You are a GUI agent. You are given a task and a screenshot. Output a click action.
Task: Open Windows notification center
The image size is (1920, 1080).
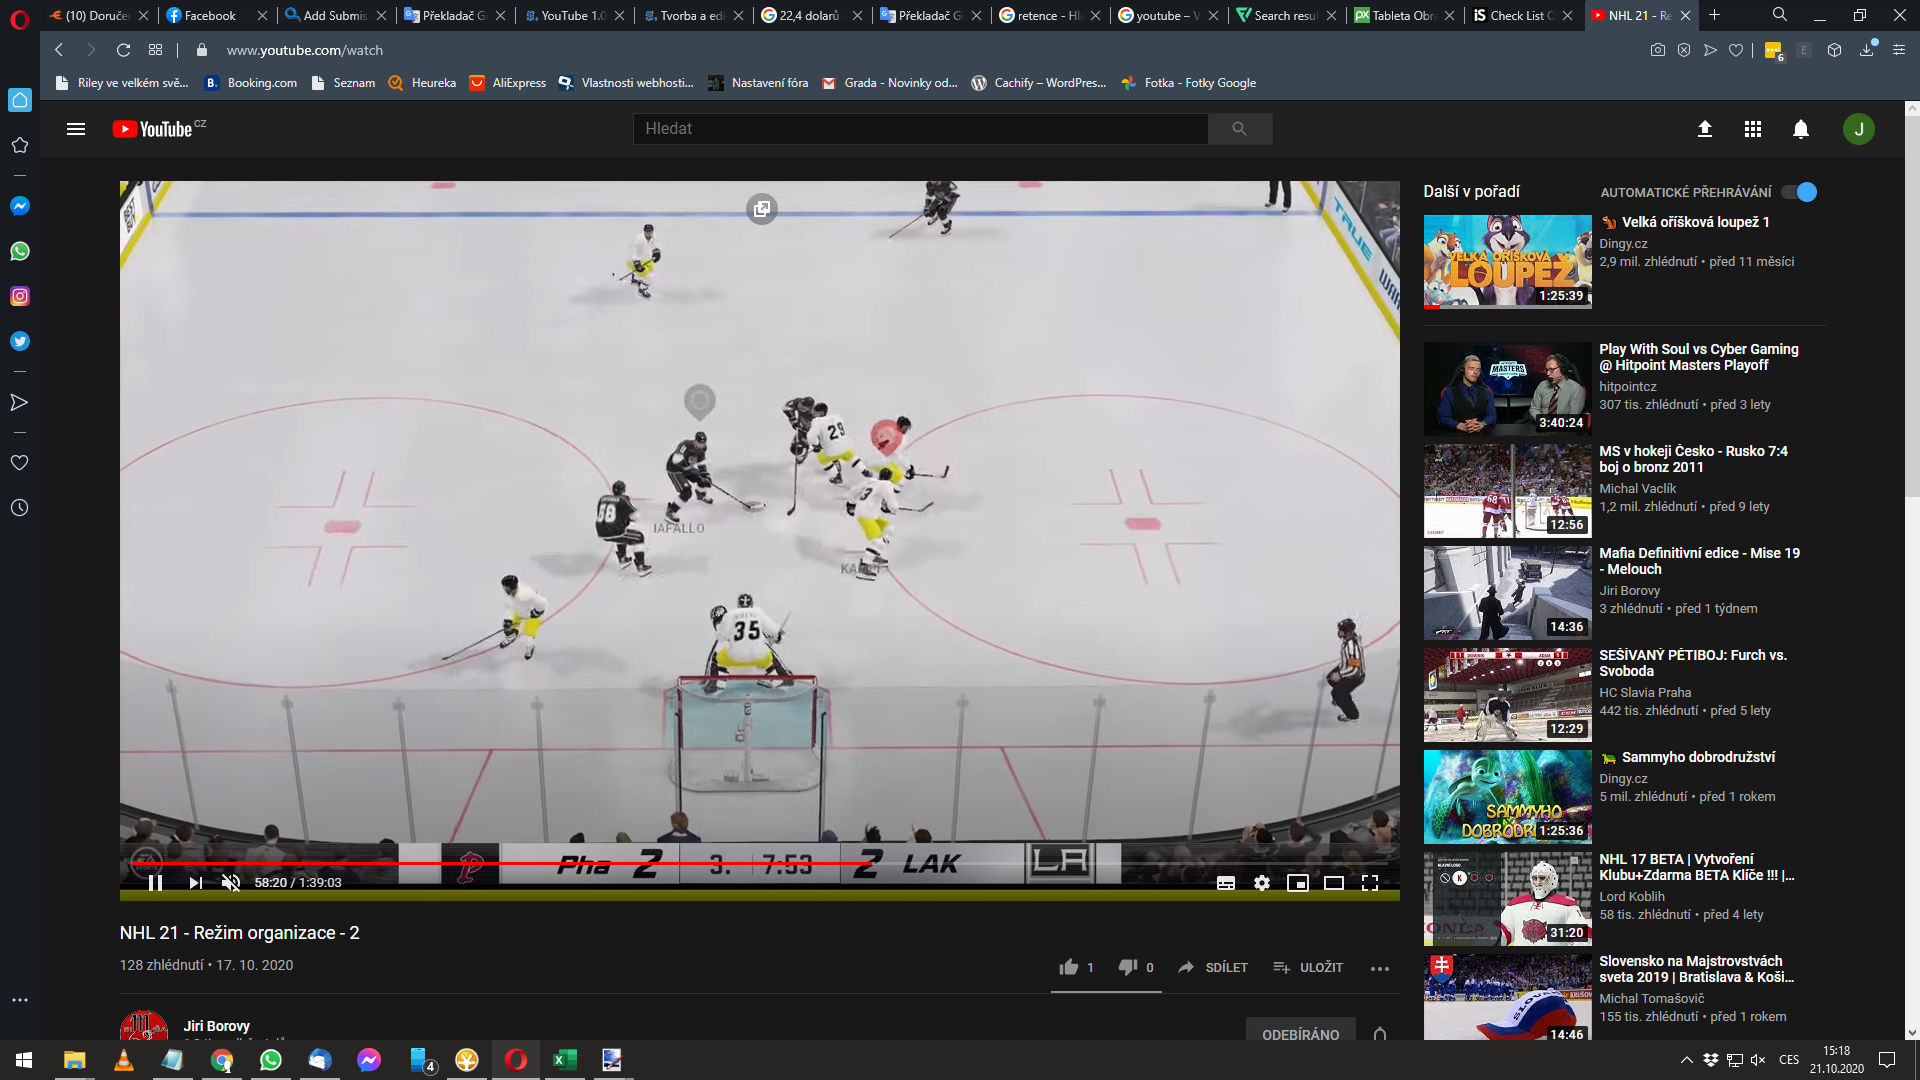pos(1887,1060)
